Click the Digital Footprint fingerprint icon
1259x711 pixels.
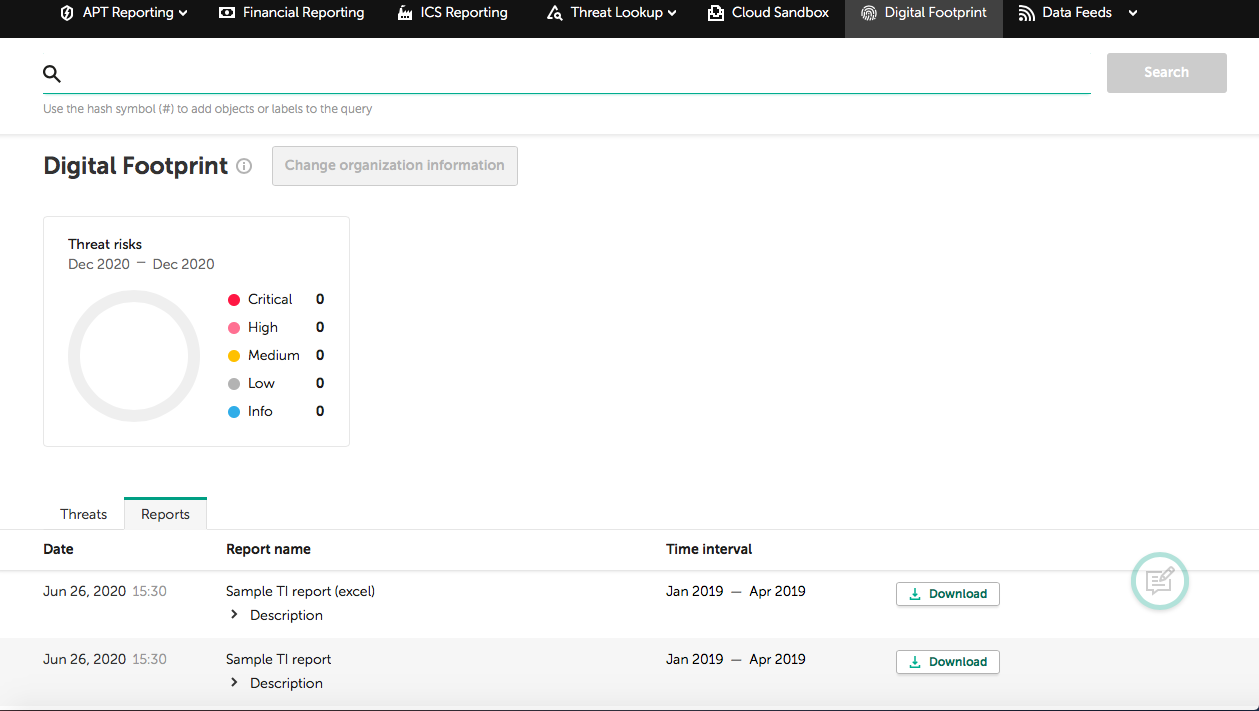point(869,14)
